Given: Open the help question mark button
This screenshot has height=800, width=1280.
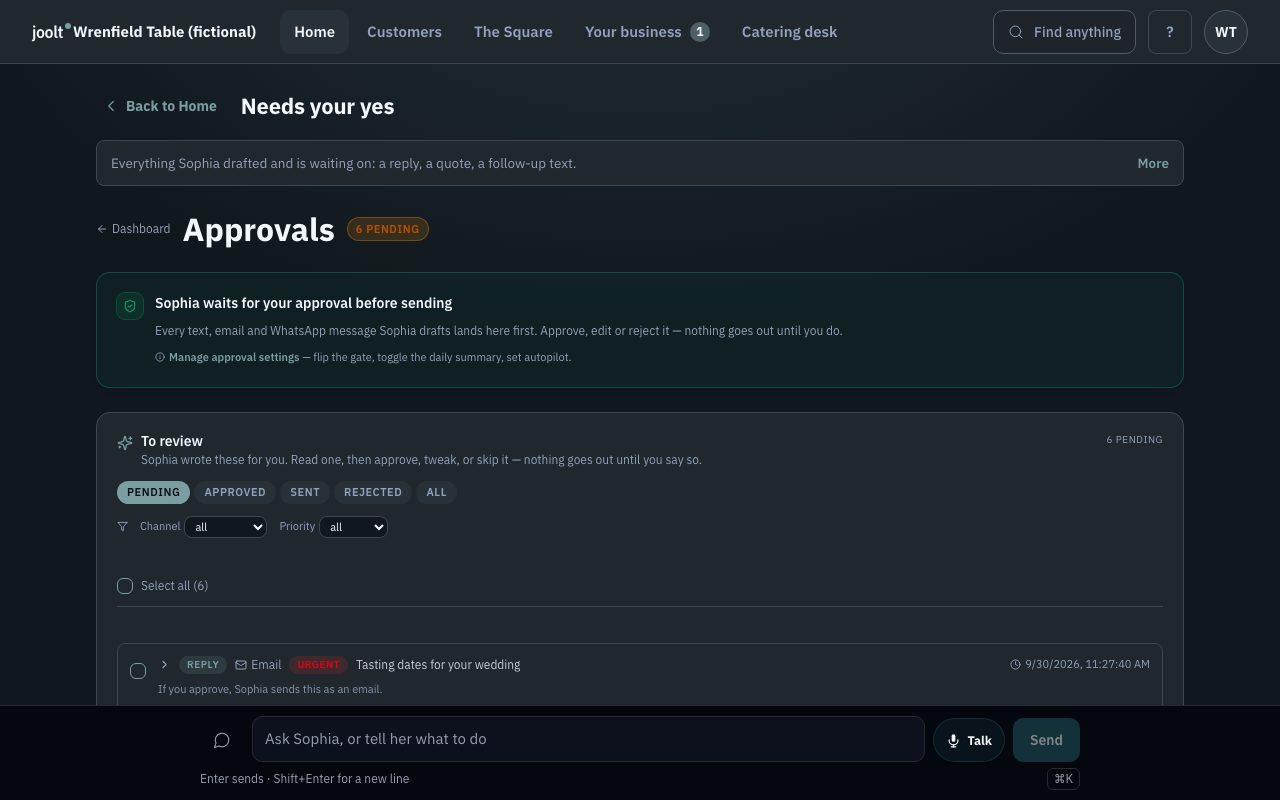Looking at the screenshot, I should click(x=1170, y=32).
